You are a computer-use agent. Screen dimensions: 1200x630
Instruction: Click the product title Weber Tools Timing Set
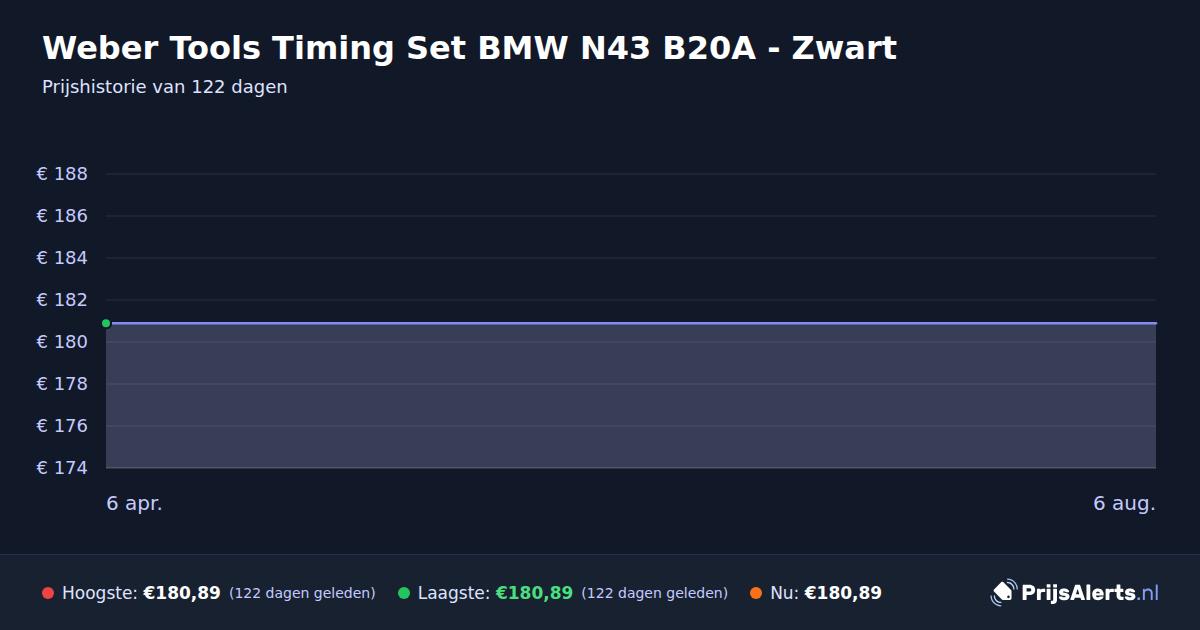point(469,48)
